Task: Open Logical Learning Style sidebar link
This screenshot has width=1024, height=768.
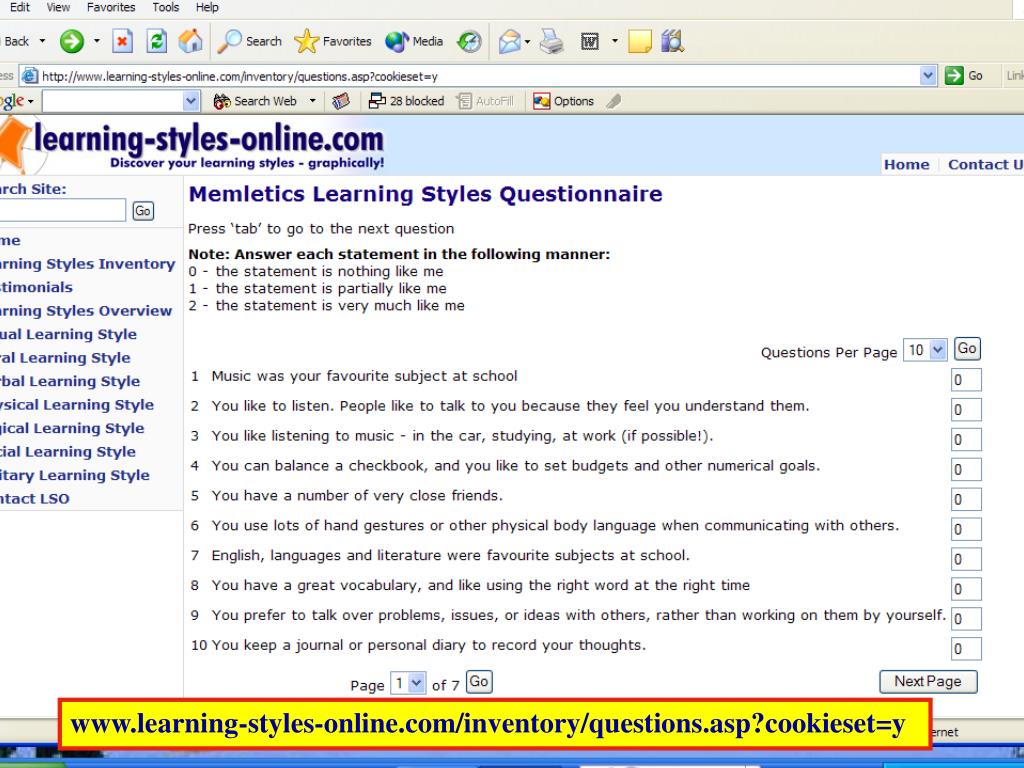Action: [x=72, y=428]
